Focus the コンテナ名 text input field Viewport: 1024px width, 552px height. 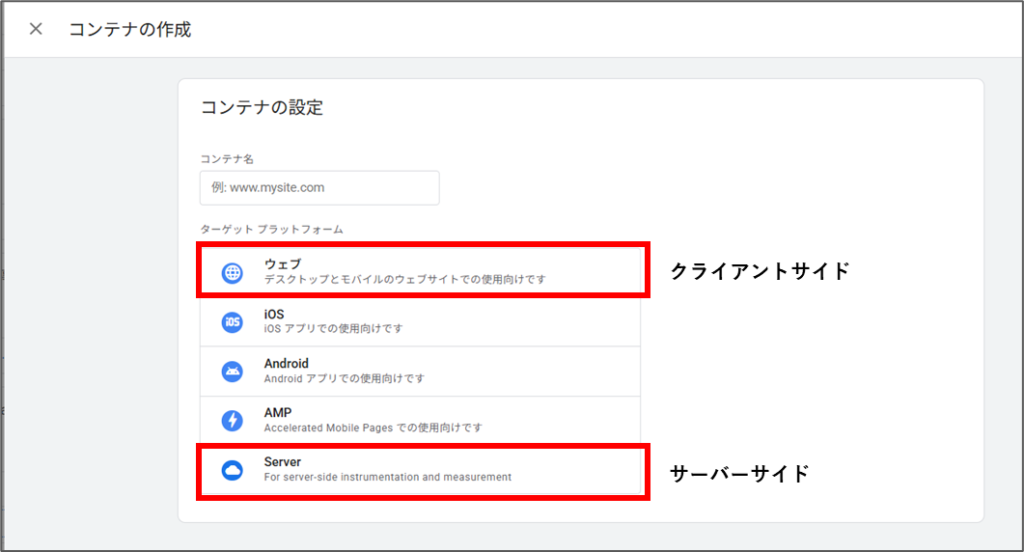319,187
